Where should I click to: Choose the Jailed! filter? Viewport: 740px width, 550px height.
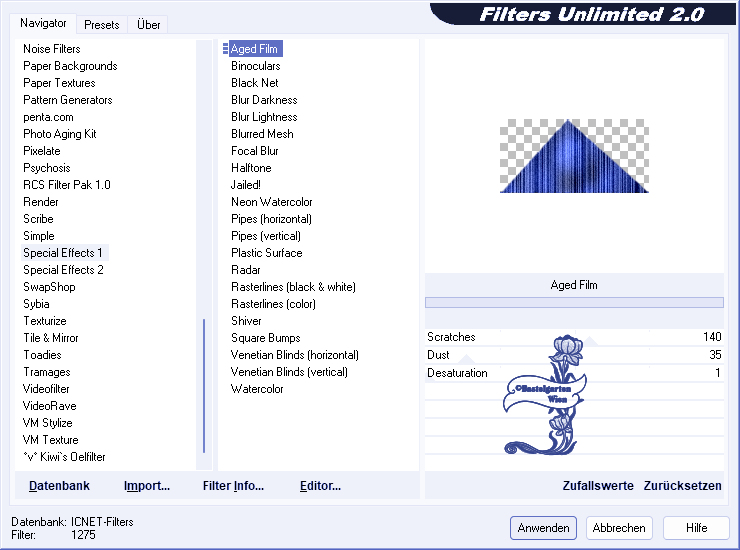[246, 185]
